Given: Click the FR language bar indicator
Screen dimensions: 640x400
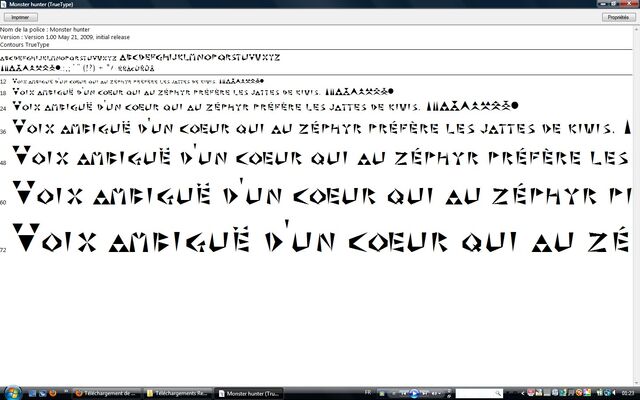Looking at the screenshot, I should 368,393.
